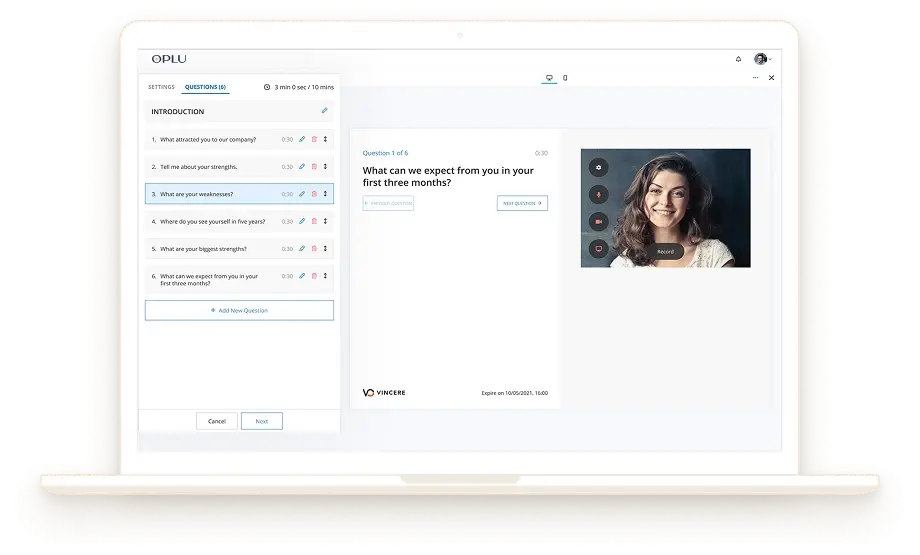Switch to the Settings tab
Viewport: 920px width, 555px height.
point(161,87)
